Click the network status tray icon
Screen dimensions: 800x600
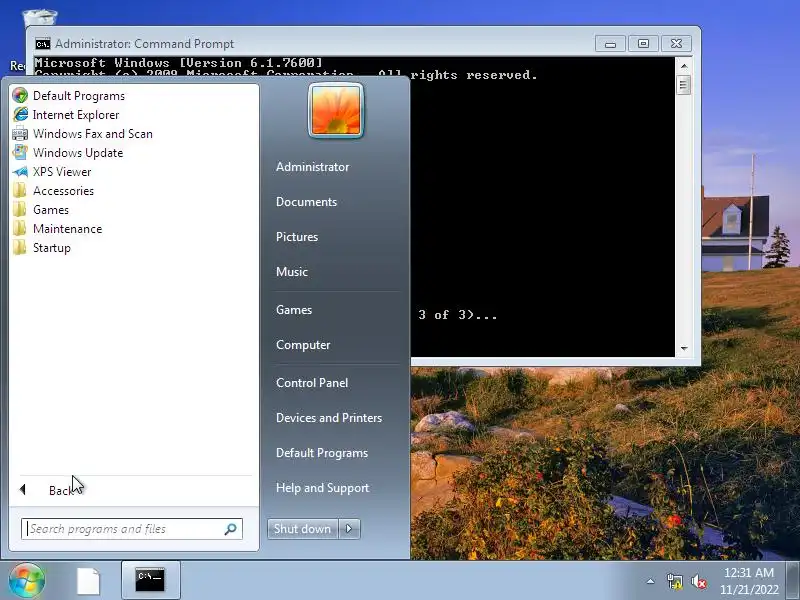[x=674, y=581]
